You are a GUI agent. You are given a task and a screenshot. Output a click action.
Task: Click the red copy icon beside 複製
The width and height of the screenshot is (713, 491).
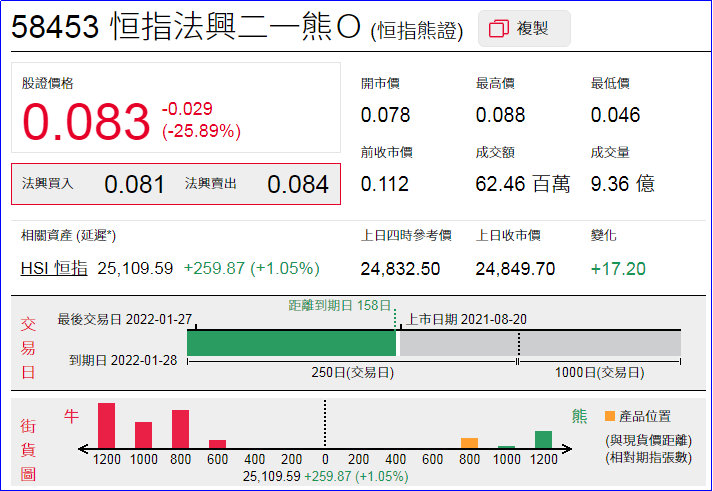pos(498,29)
